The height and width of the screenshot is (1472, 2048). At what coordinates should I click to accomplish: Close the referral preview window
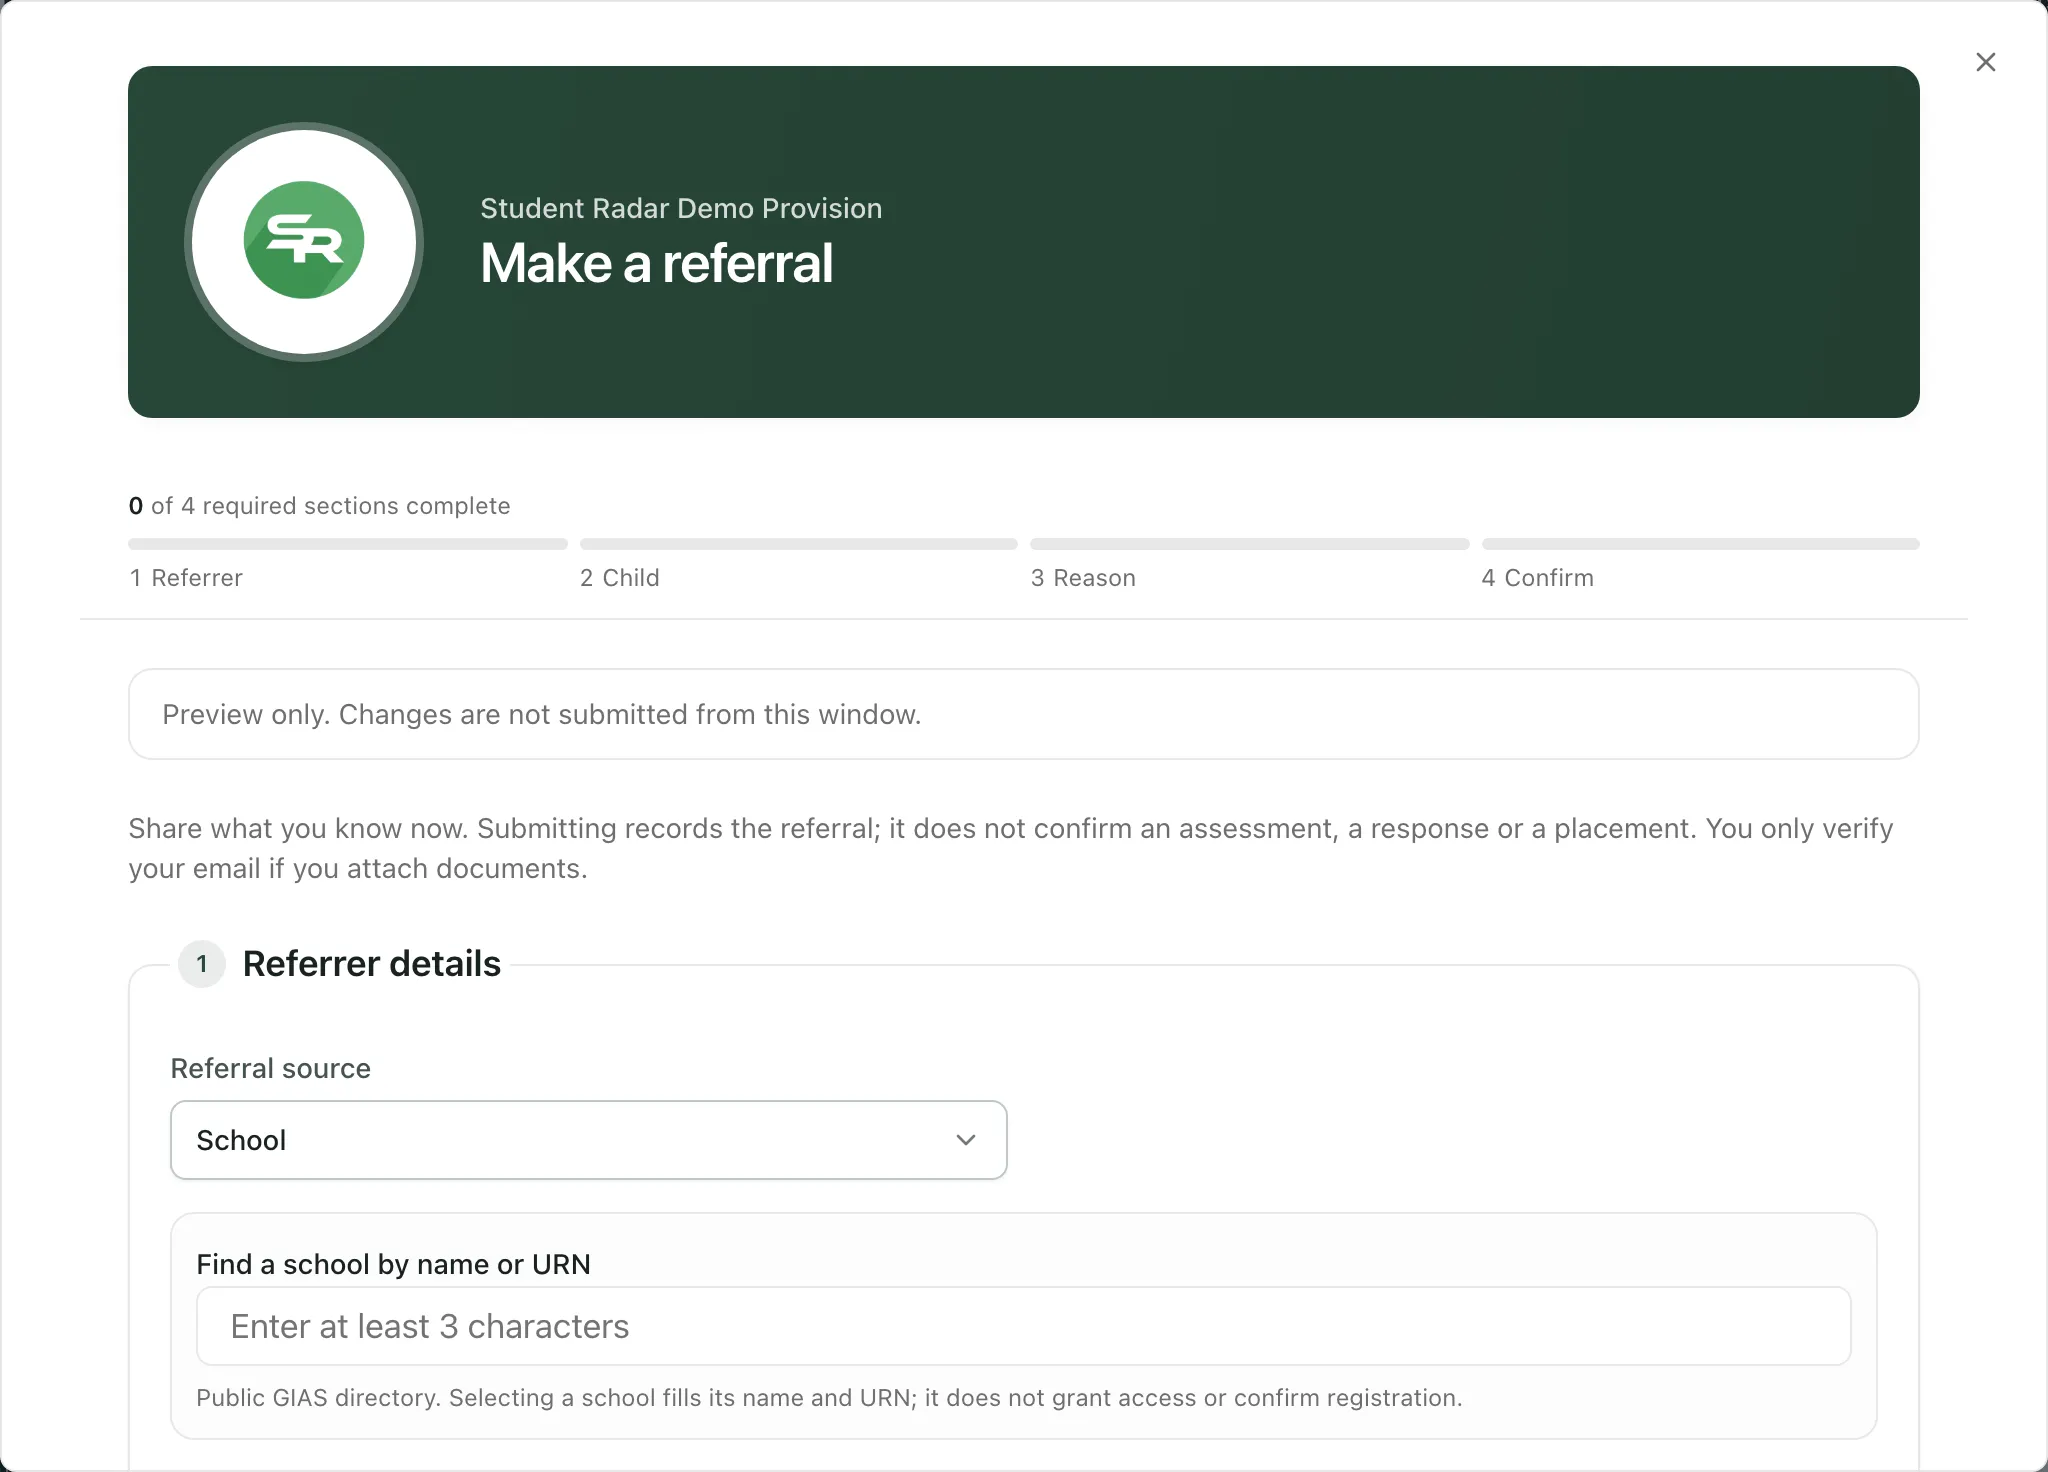tap(1986, 62)
